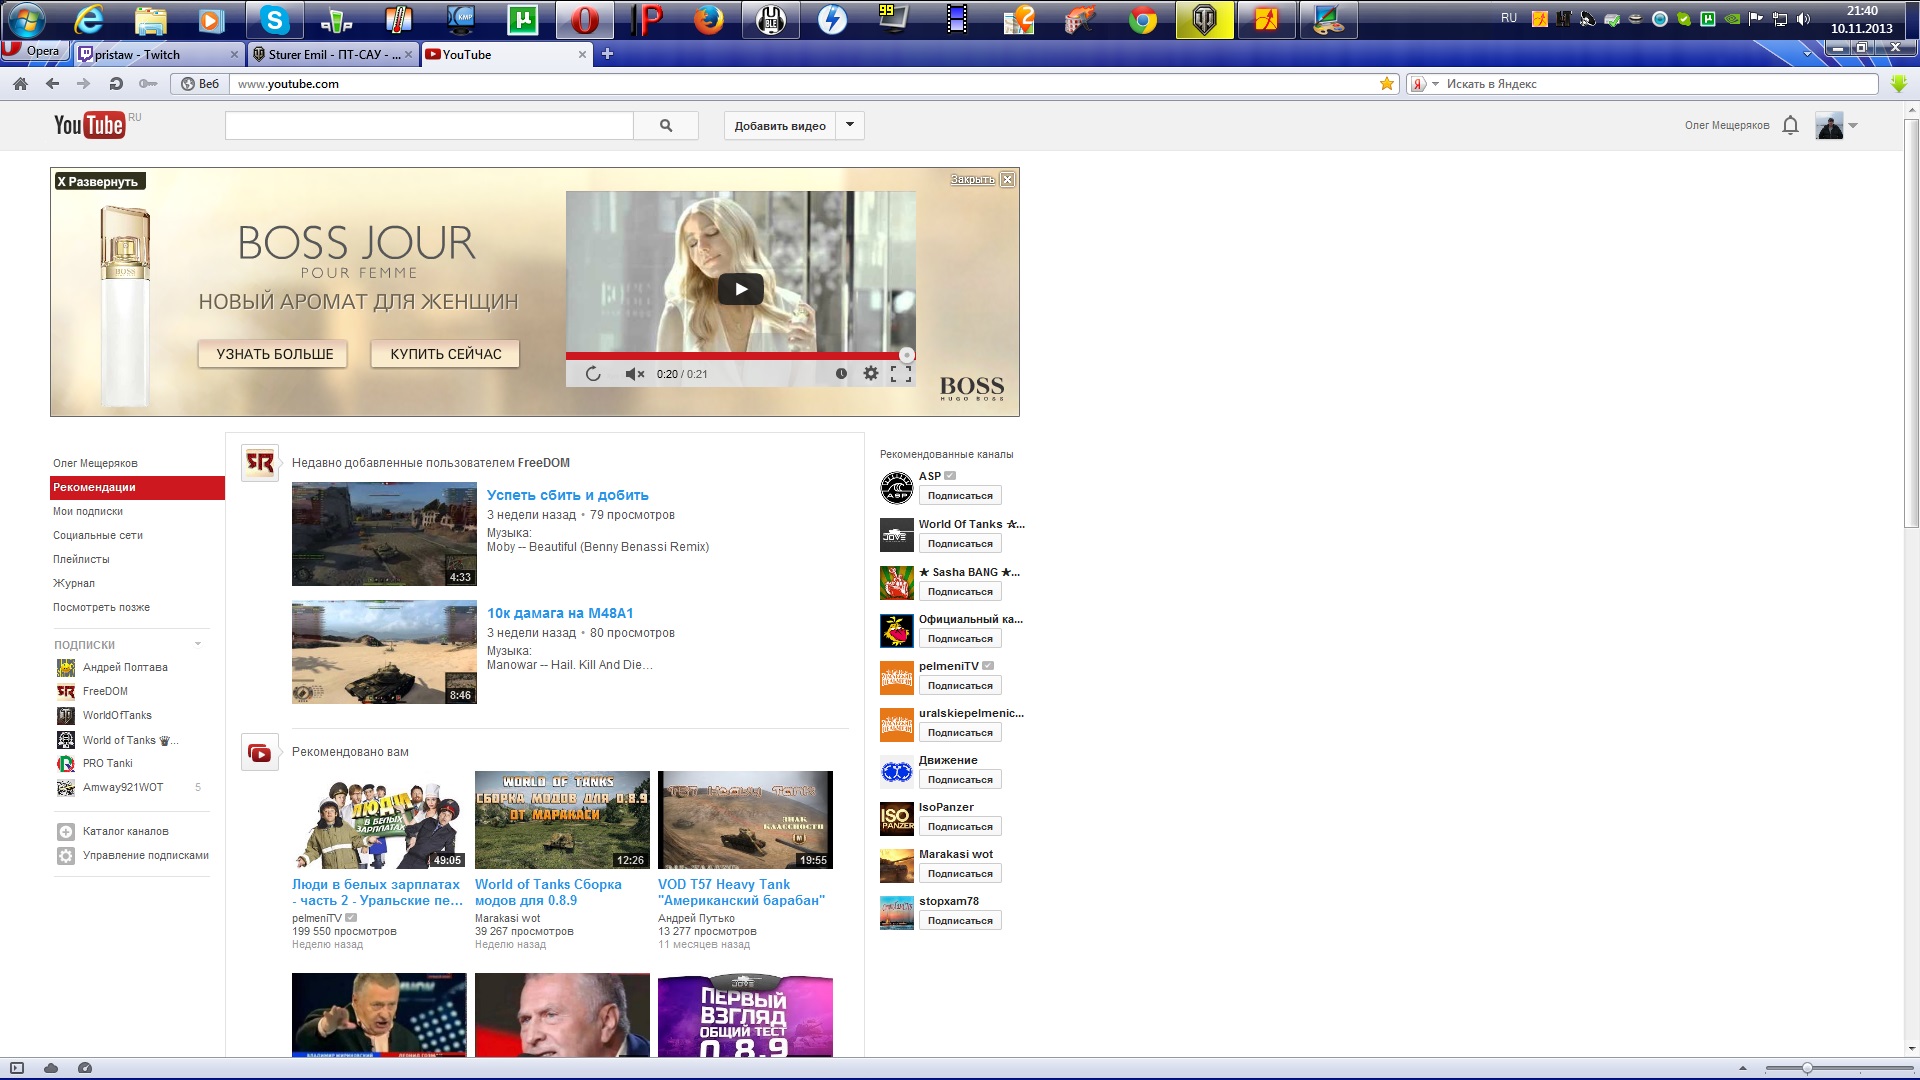Switch to the pristaw - Twitch tab
The image size is (1920, 1080).
158,55
